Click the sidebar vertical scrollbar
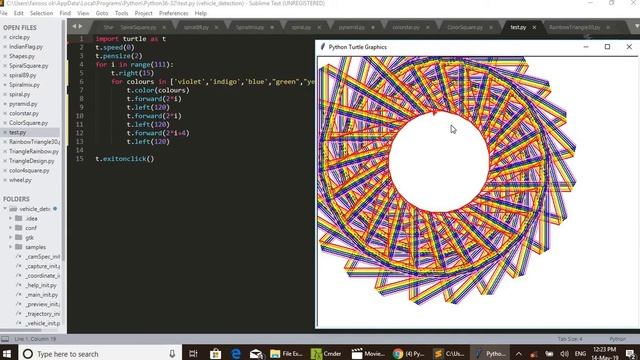This screenshot has width=640, height=360. 64,139
